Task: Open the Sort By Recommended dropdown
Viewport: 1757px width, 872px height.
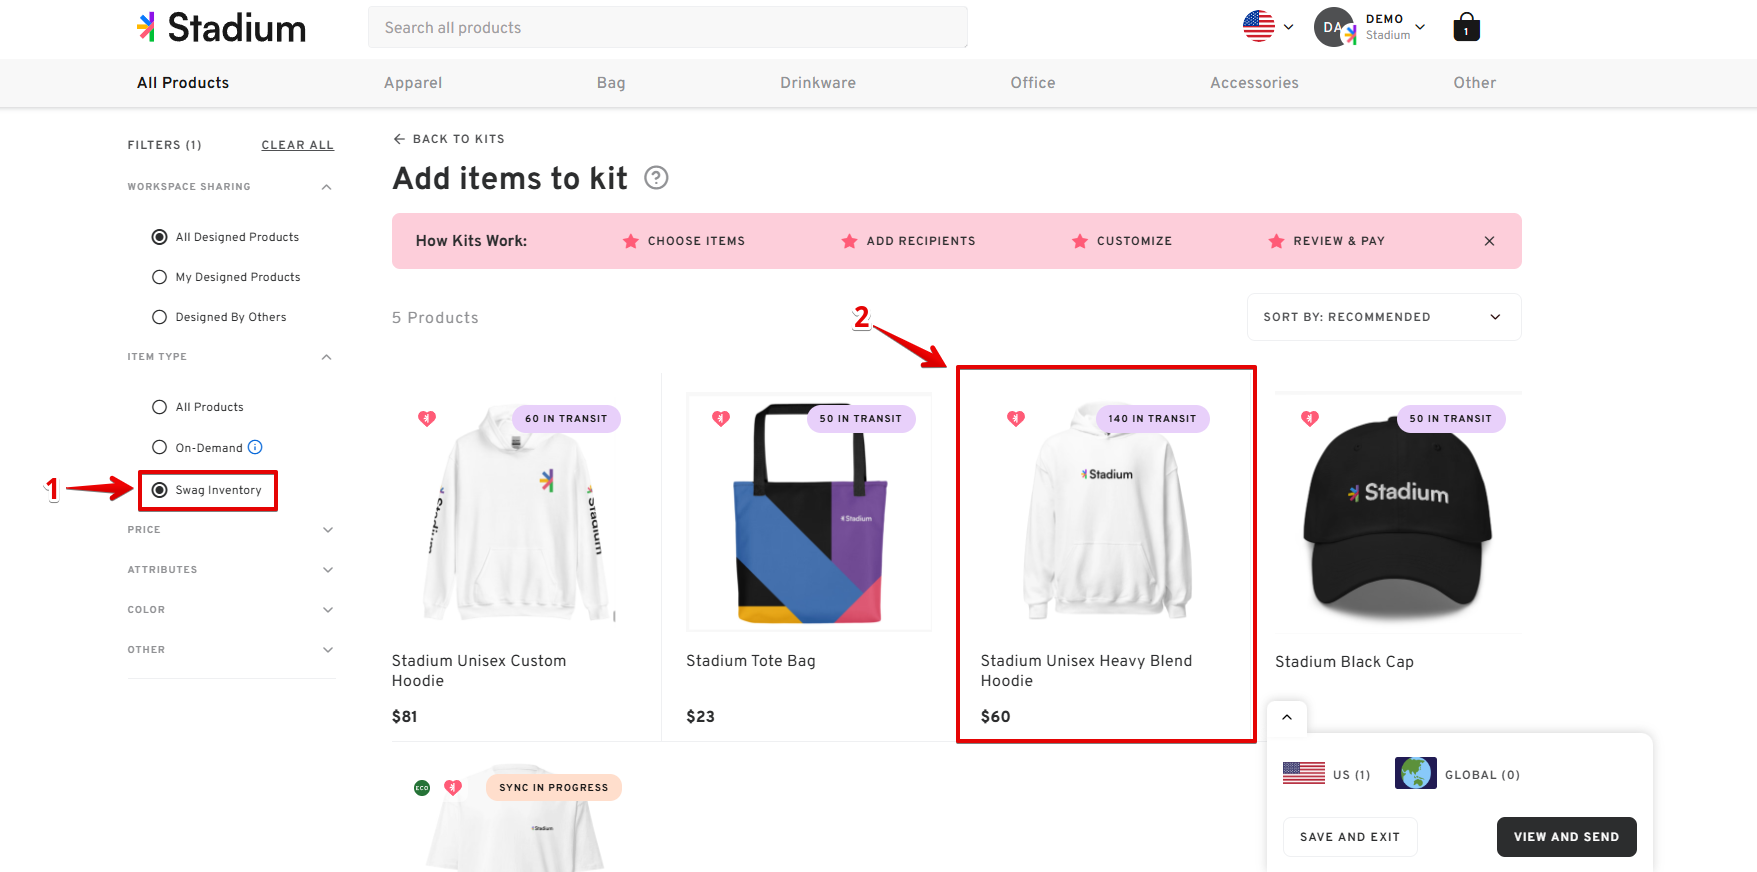Action: coord(1384,317)
